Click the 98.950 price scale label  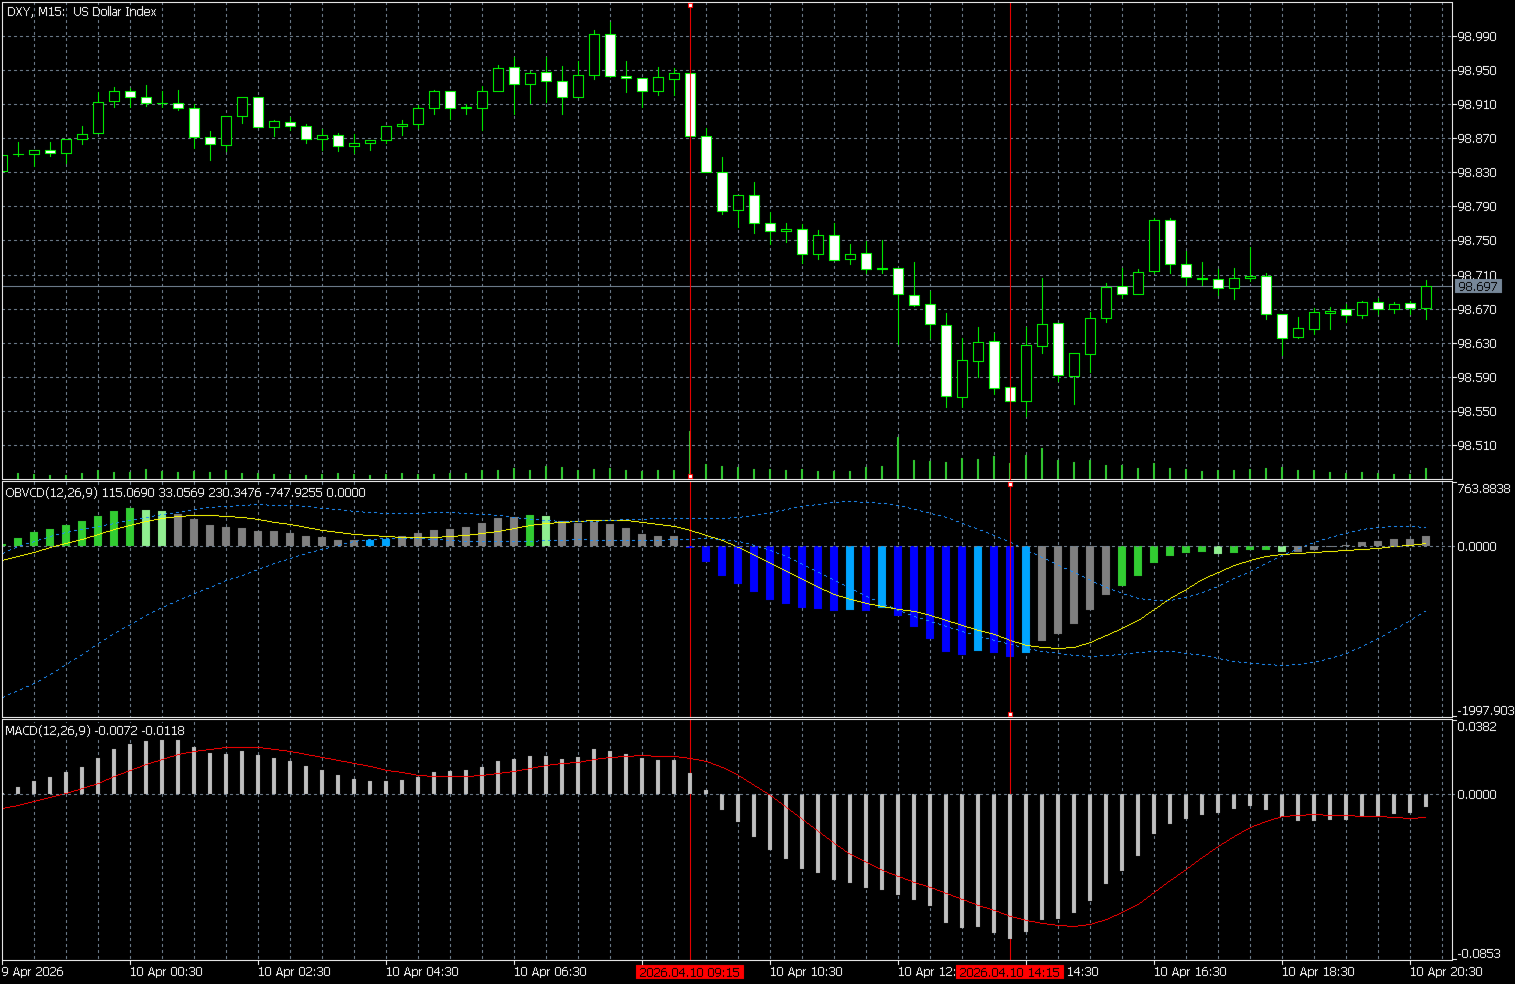(x=1477, y=70)
